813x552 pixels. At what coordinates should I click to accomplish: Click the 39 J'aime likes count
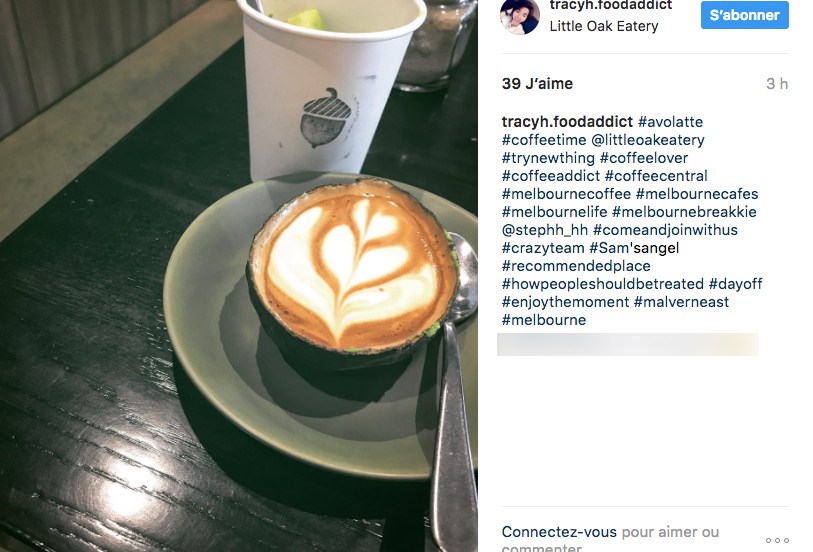537,83
